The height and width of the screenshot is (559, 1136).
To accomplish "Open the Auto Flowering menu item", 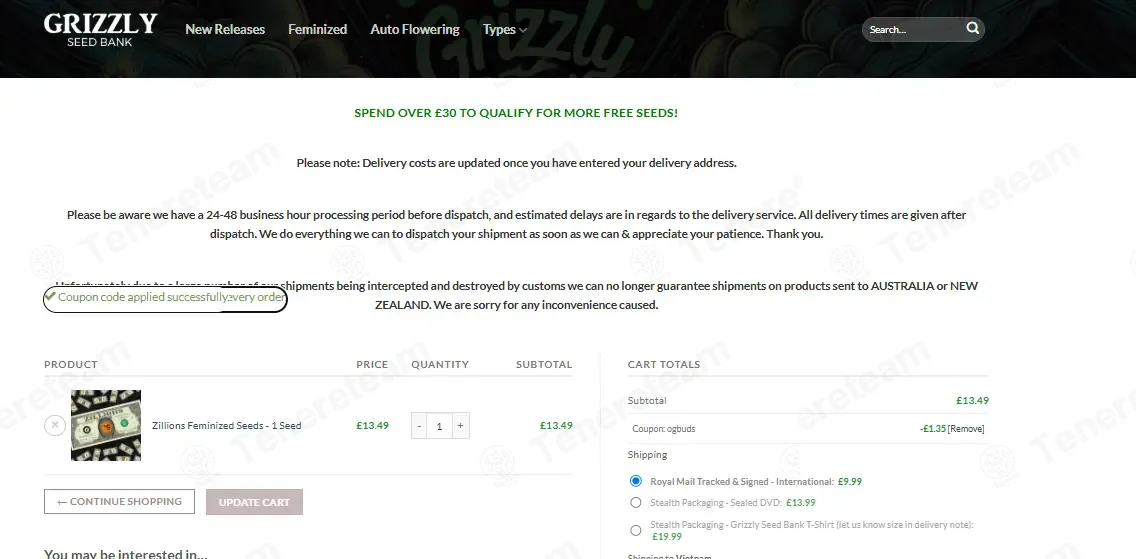I will [414, 30].
